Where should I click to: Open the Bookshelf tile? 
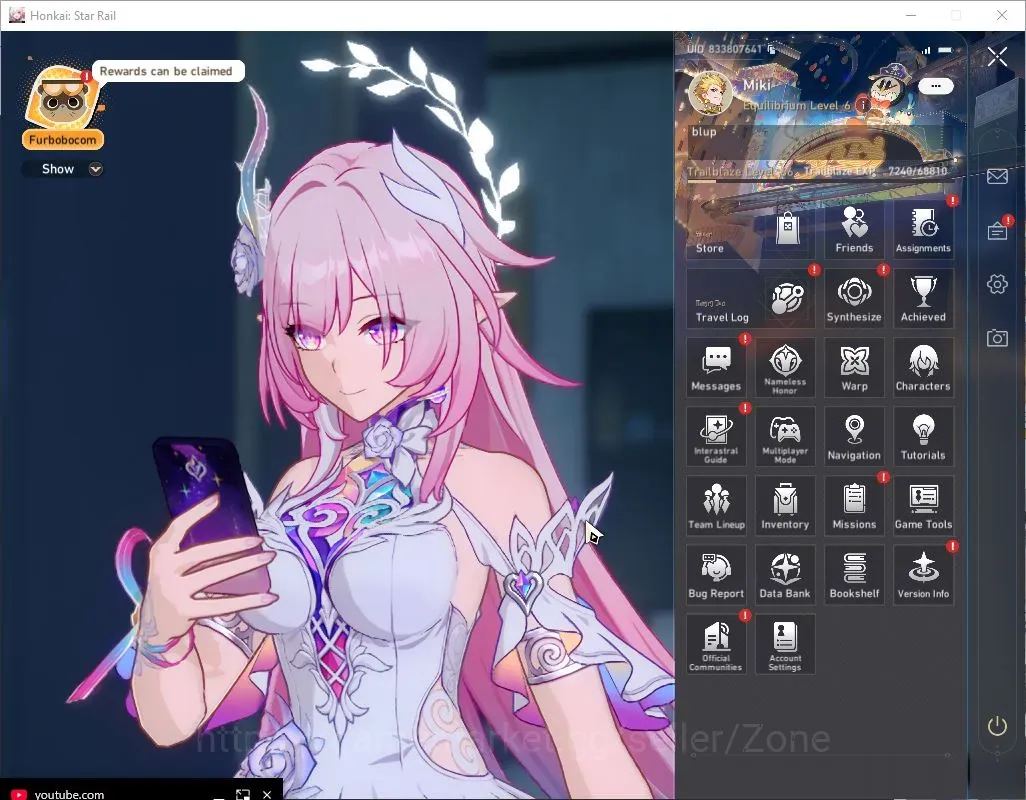point(854,575)
